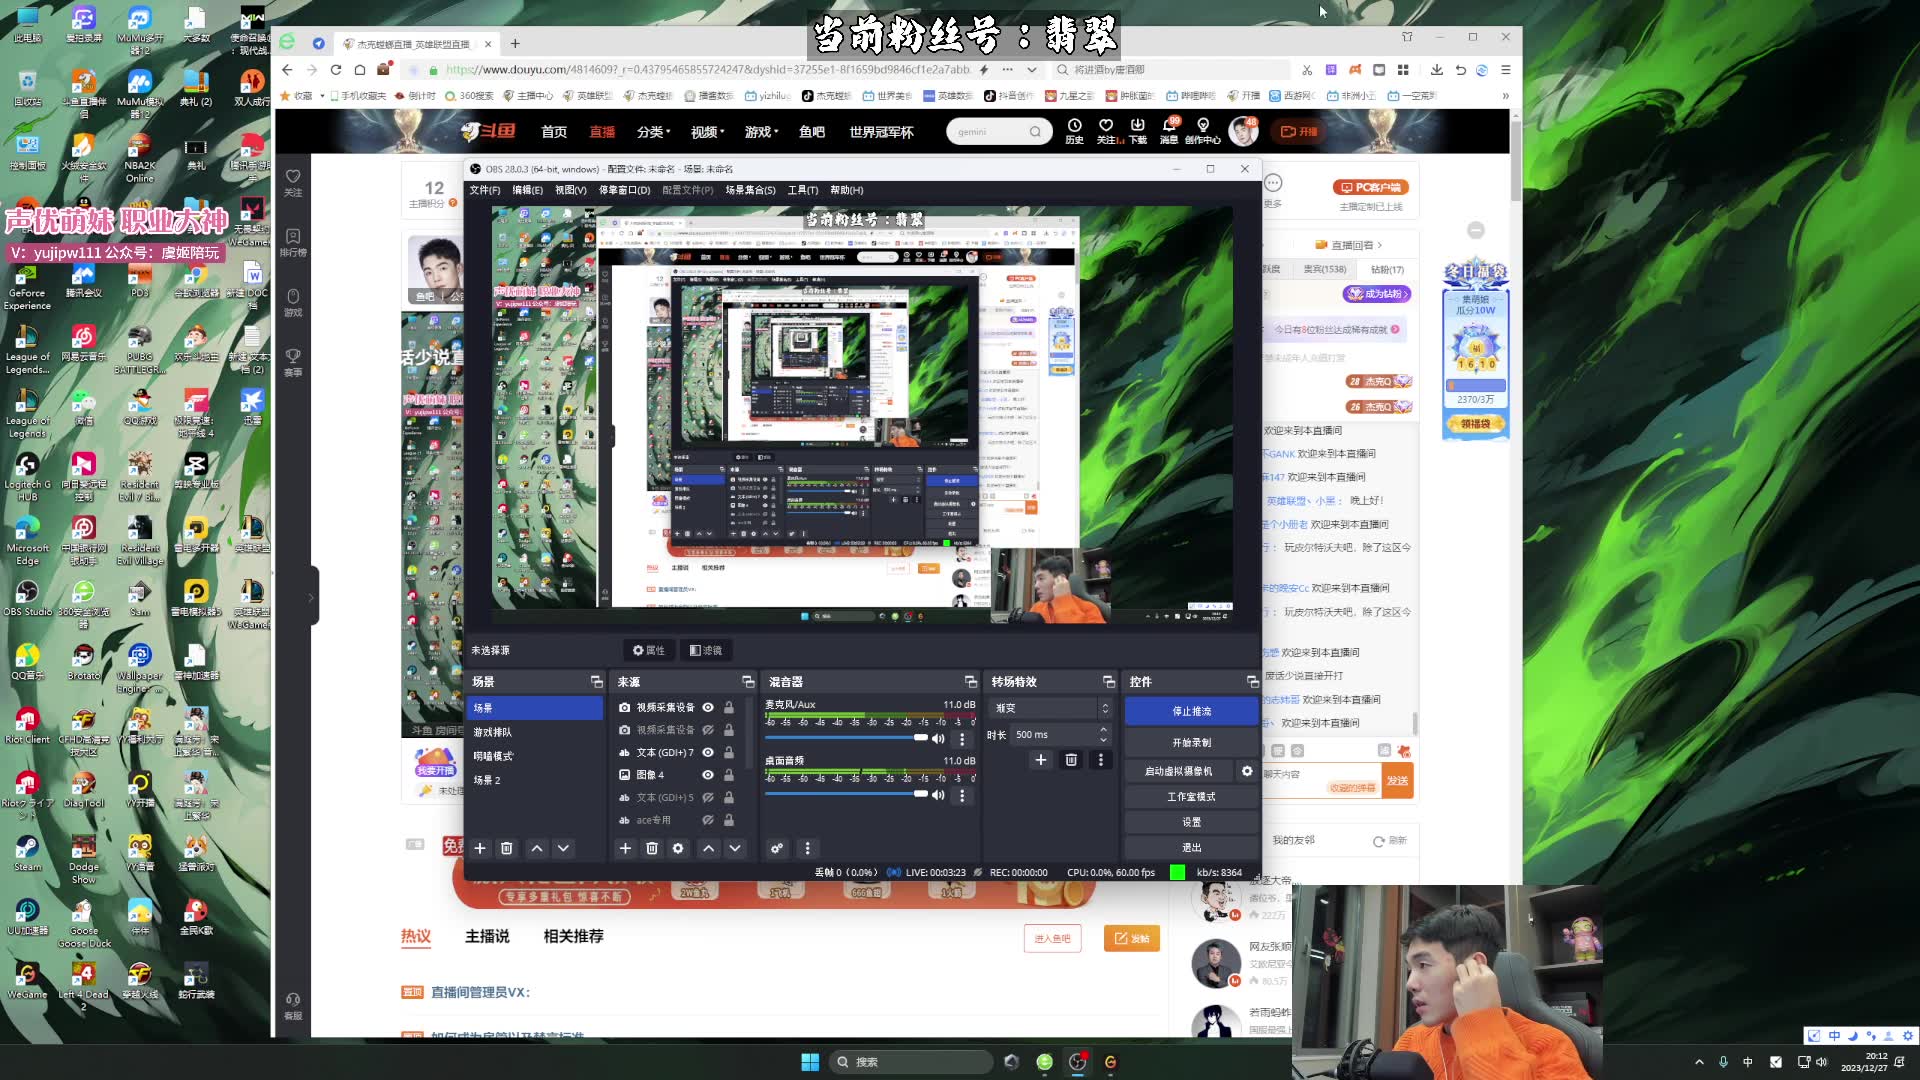Image resolution: width=1920 pixels, height=1080 pixels.
Task: Click 滤镜 filters button in OBS
Action: pos(706,650)
